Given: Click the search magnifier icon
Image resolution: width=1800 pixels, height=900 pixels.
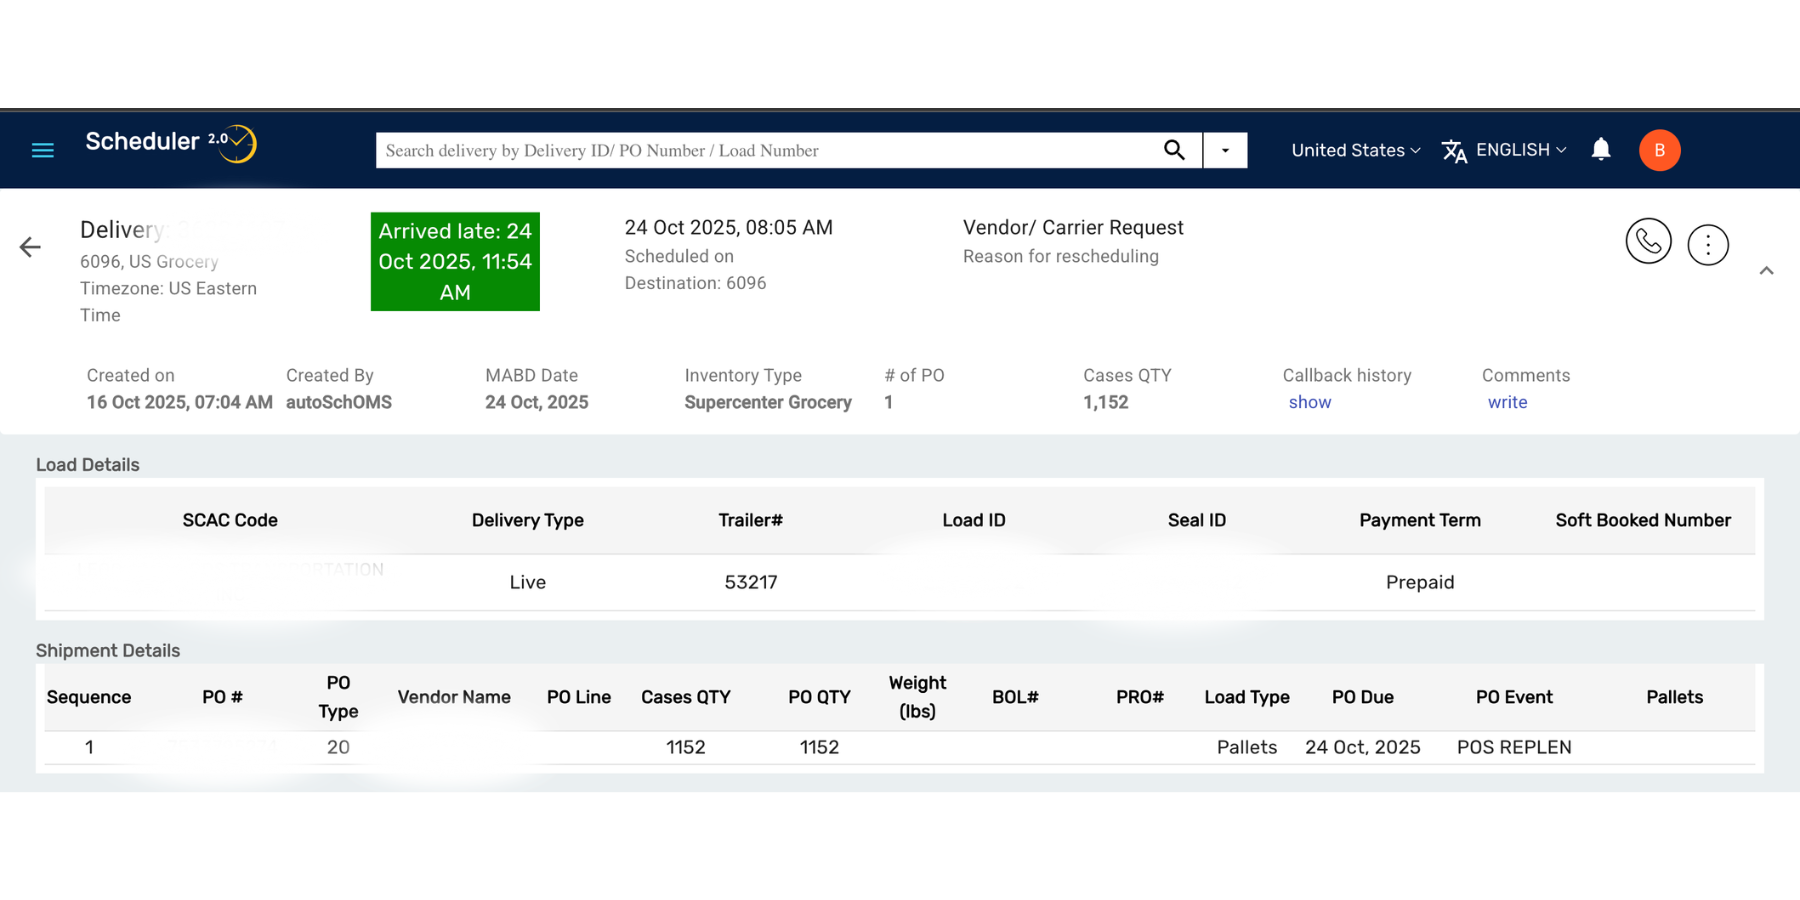Looking at the screenshot, I should tap(1174, 150).
